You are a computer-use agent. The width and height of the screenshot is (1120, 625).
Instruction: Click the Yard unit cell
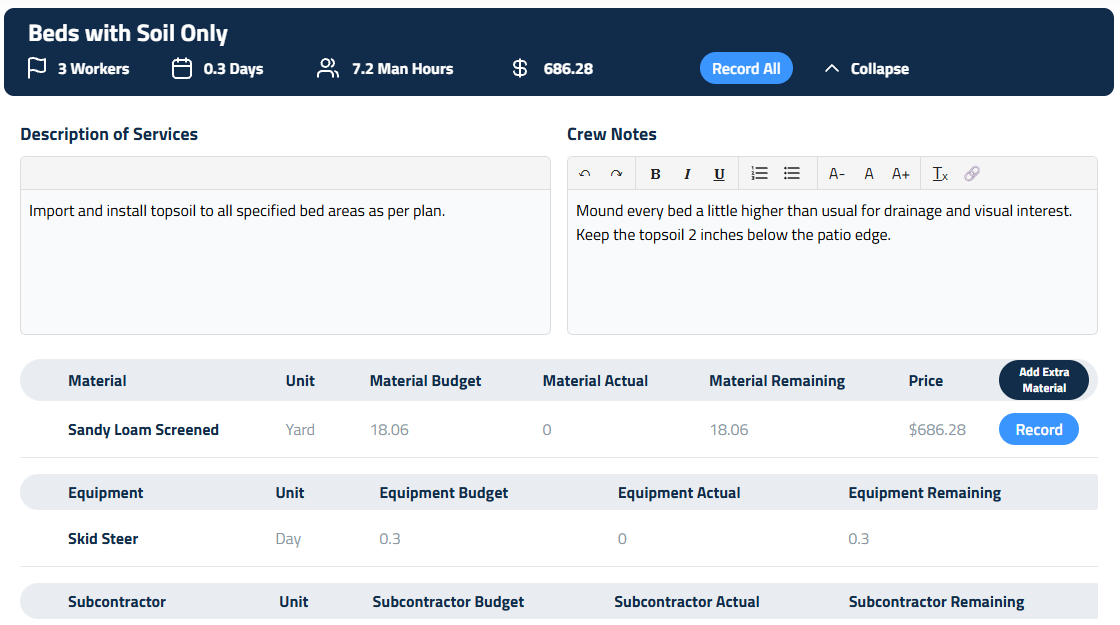(x=300, y=429)
